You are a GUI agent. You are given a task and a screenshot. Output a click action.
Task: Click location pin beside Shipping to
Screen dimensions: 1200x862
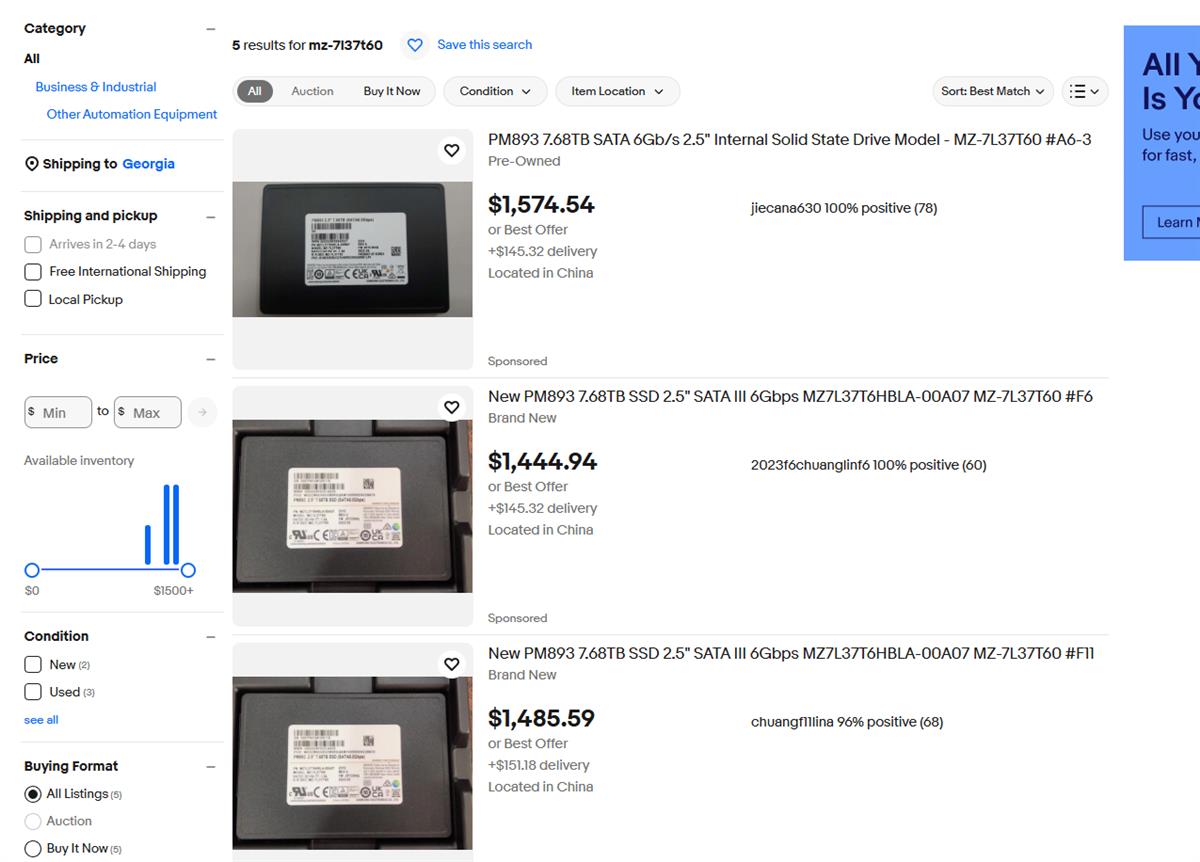(x=31, y=164)
